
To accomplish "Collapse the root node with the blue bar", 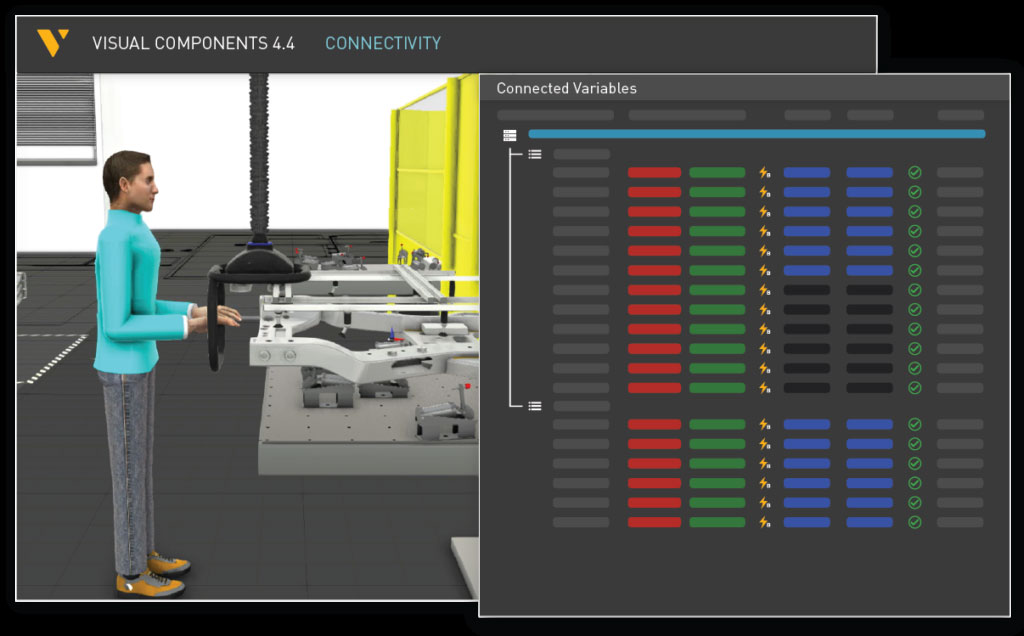I will coord(510,135).
